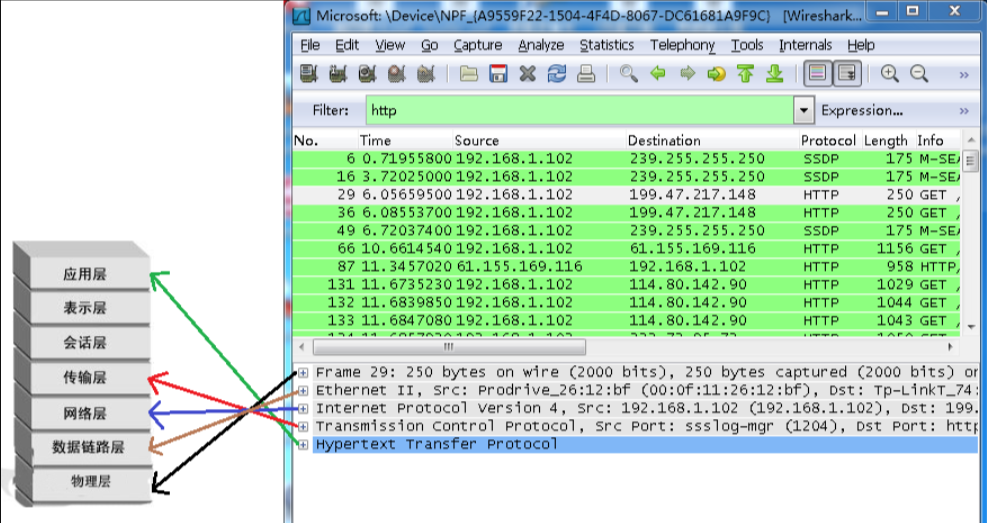Jump to the first packet icon
The height and width of the screenshot is (523, 987).
coord(746,74)
